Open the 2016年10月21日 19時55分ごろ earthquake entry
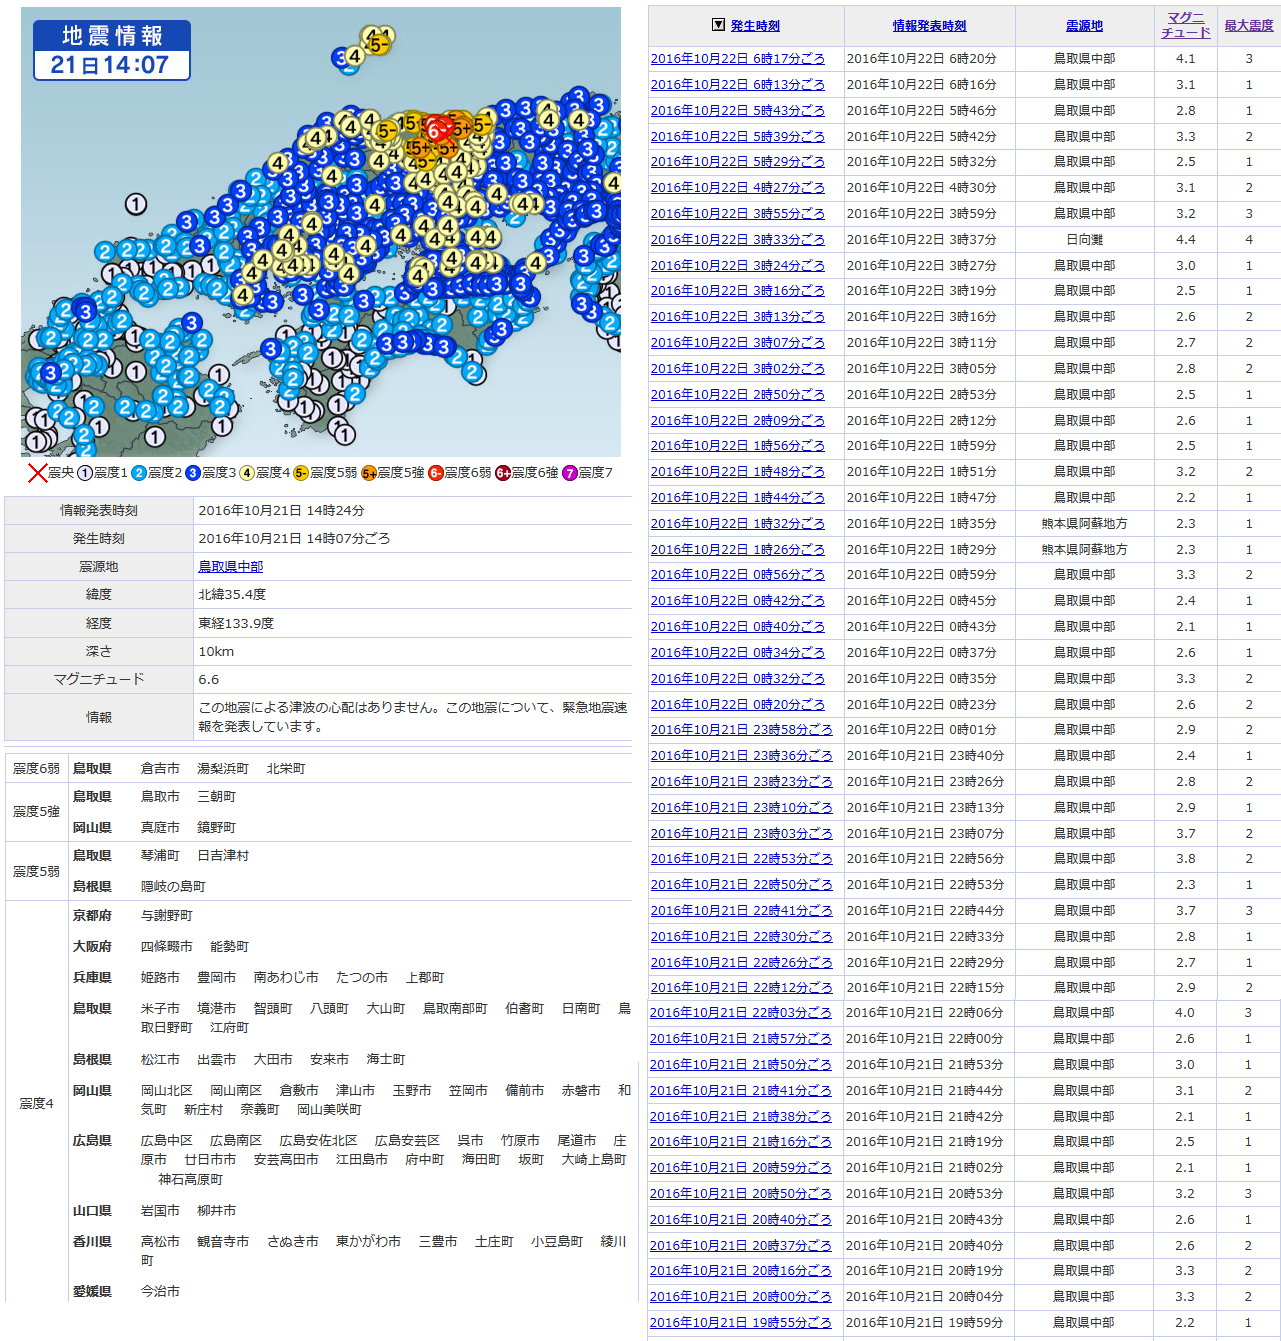This screenshot has width=1281, height=1341. point(741,1323)
